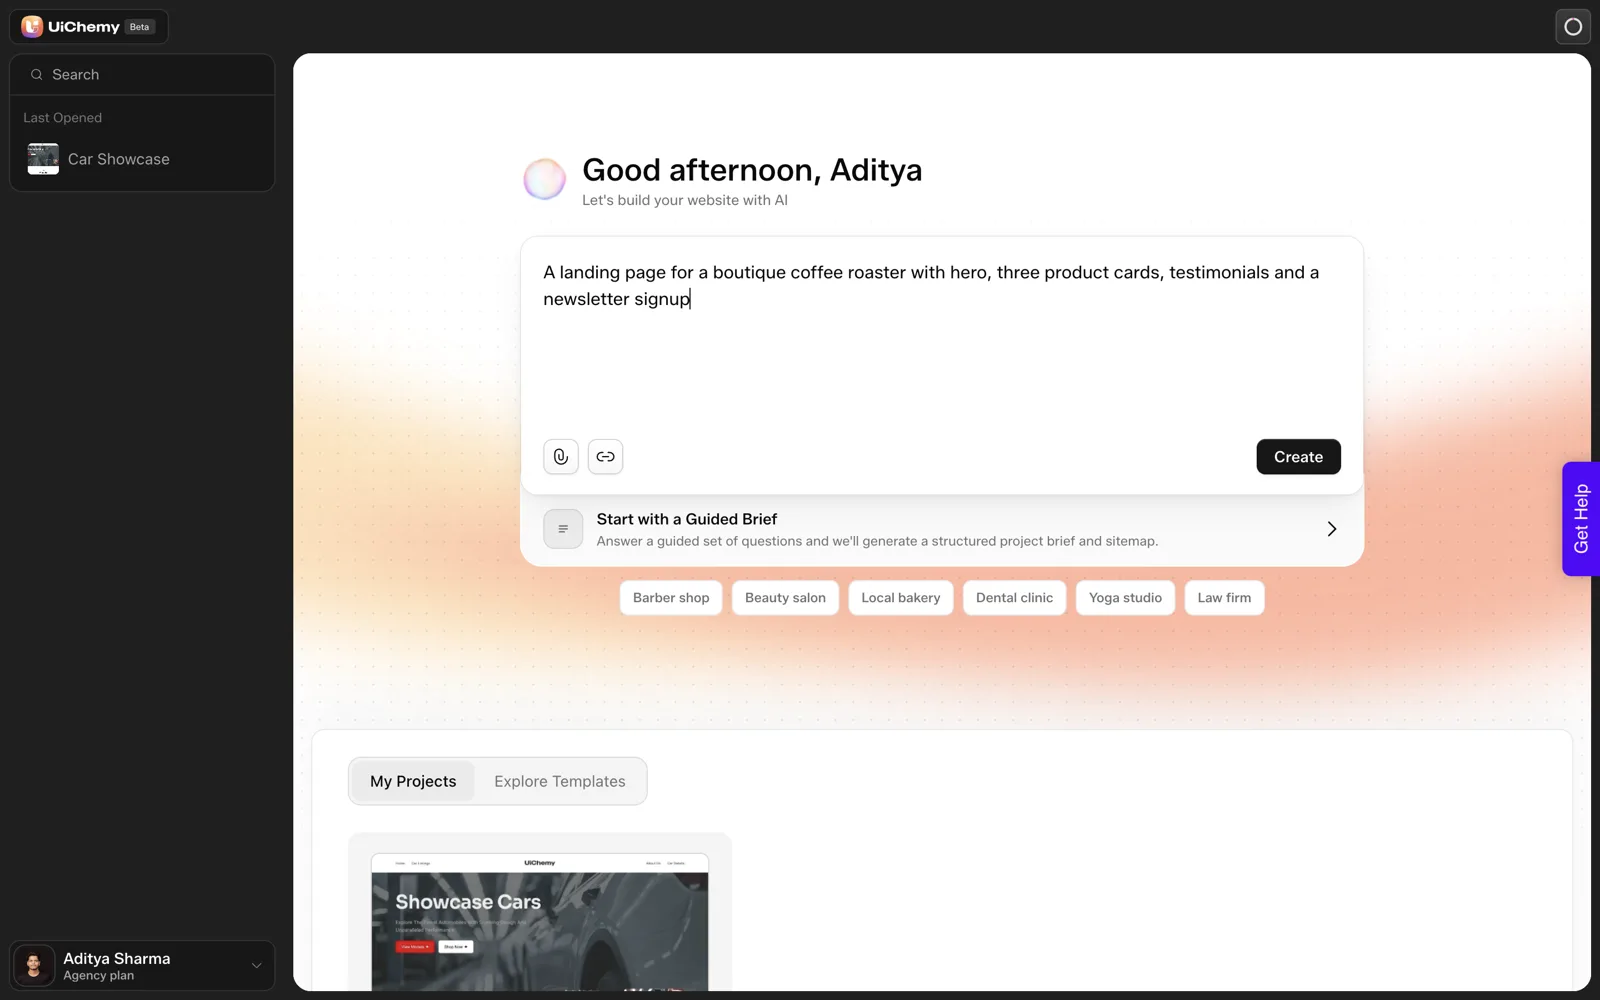Click the 'Last Opened' label
The width and height of the screenshot is (1600, 1000).
point(63,118)
